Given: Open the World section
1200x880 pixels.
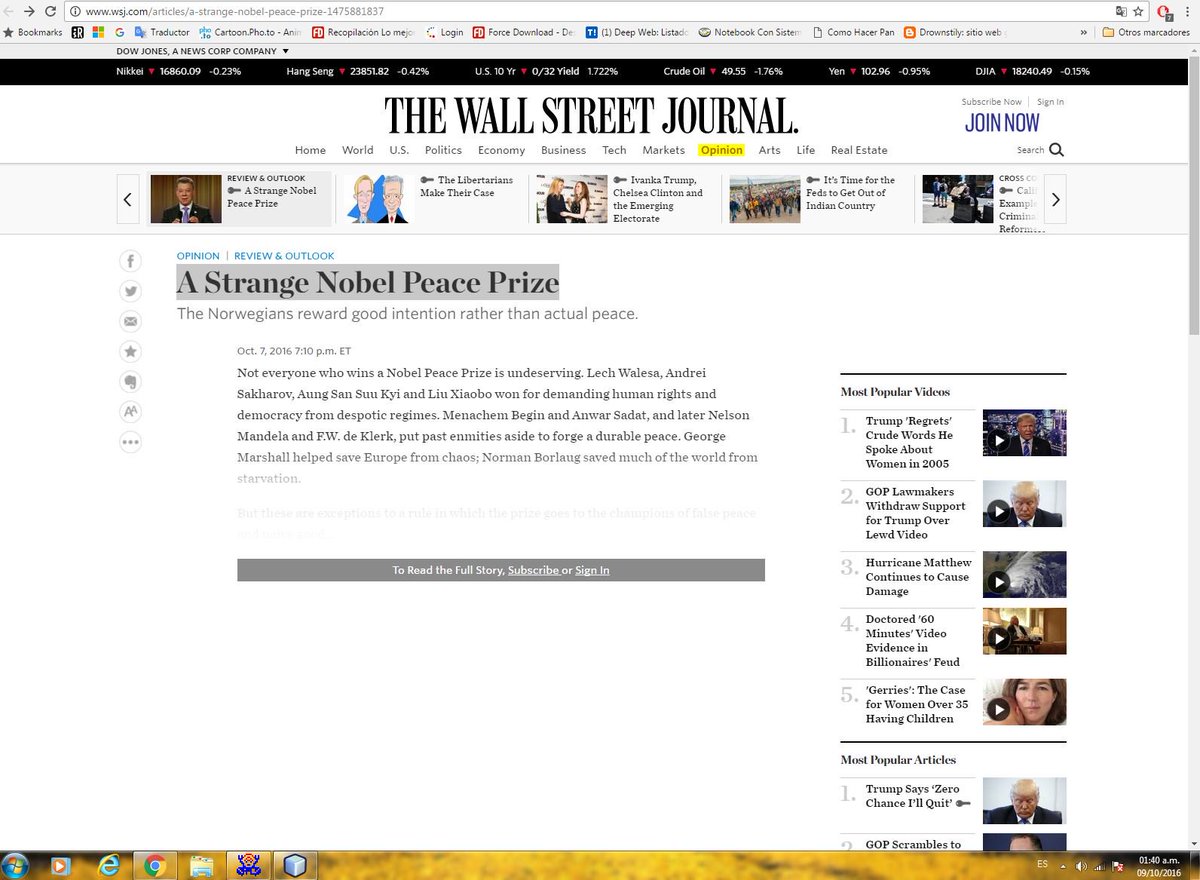Looking at the screenshot, I should [357, 150].
